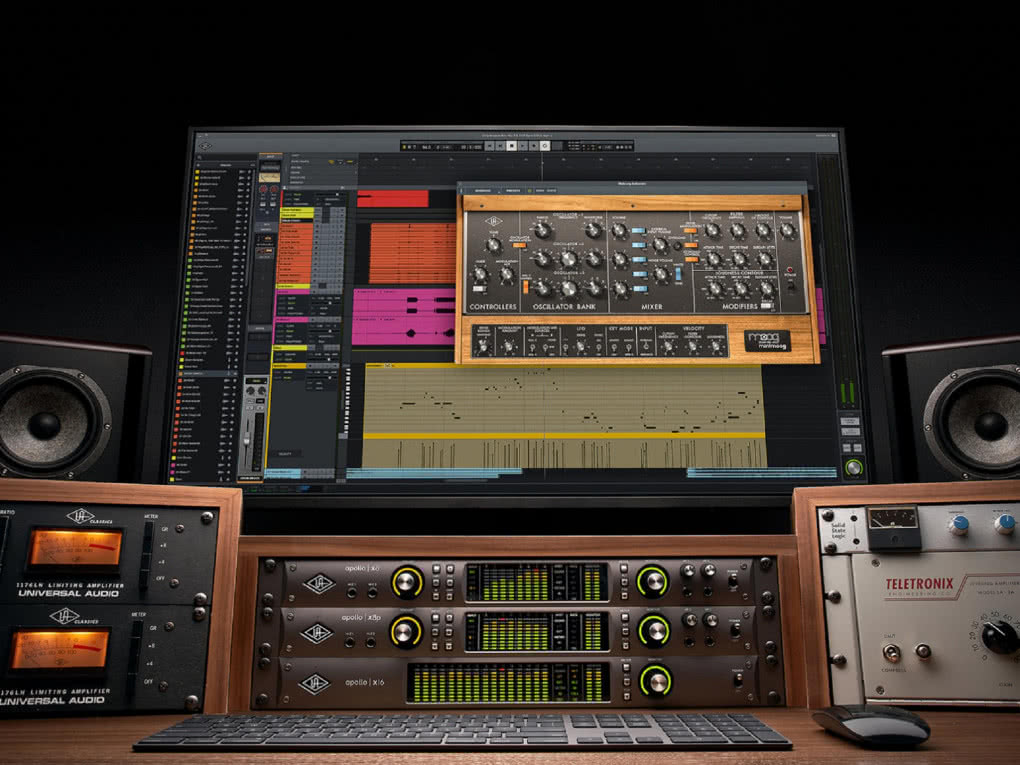This screenshot has width=1020, height=765.
Task: Toggle the blue External Input mixer switch
Action: pyautogui.click(x=639, y=245)
